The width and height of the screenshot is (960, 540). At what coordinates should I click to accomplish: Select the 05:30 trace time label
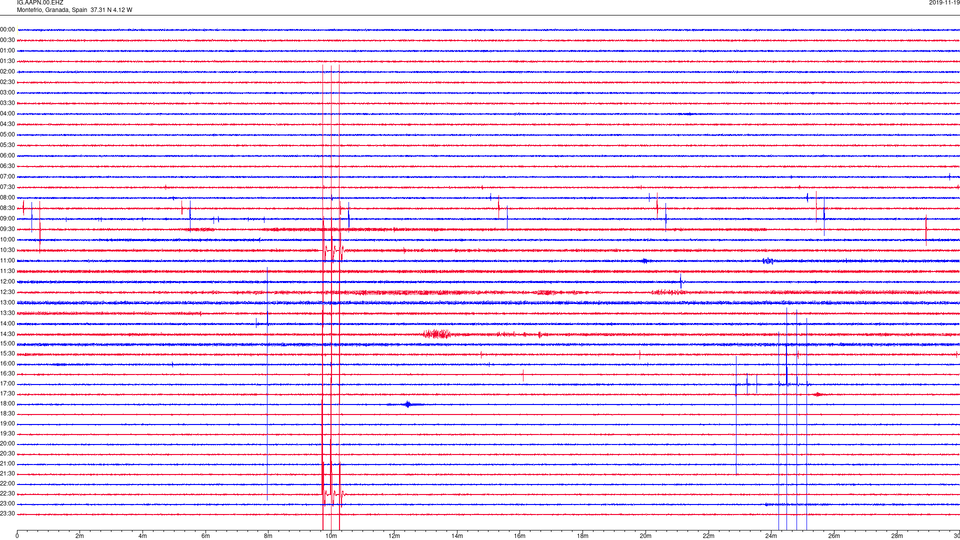coord(7,145)
